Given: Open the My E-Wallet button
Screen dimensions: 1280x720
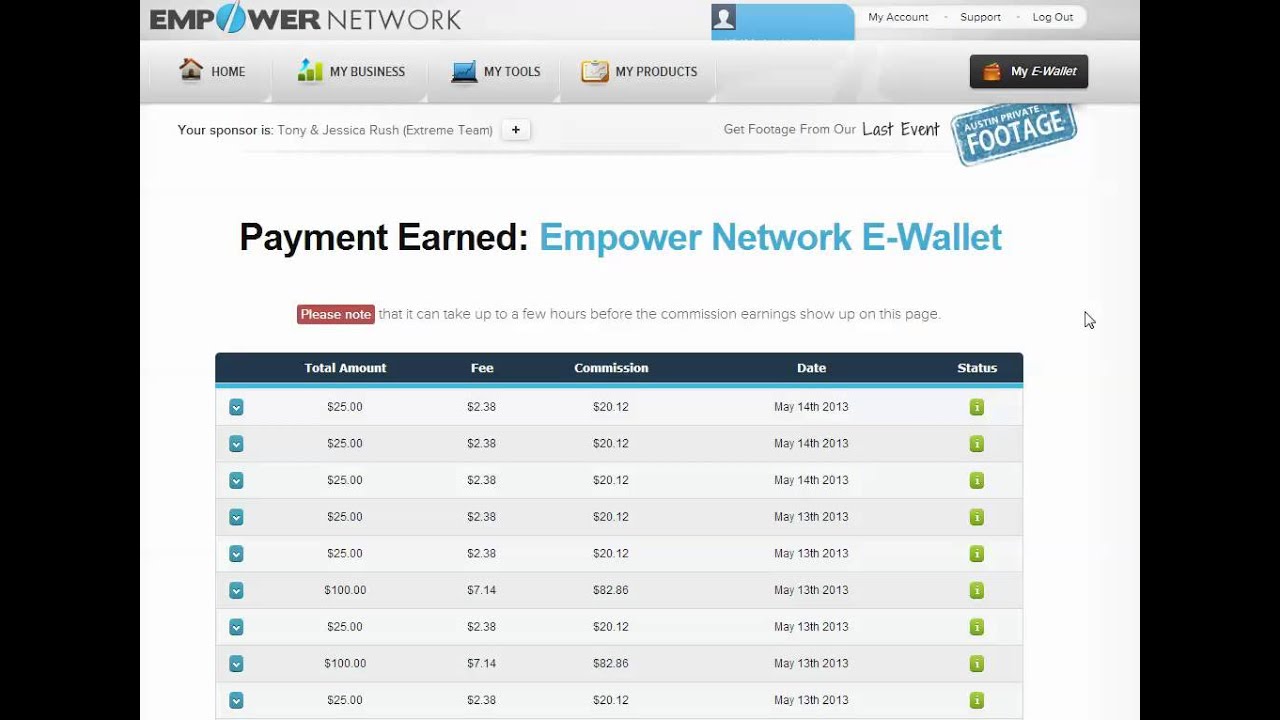Looking at the screenshot, I should (x=1029, y=72).
